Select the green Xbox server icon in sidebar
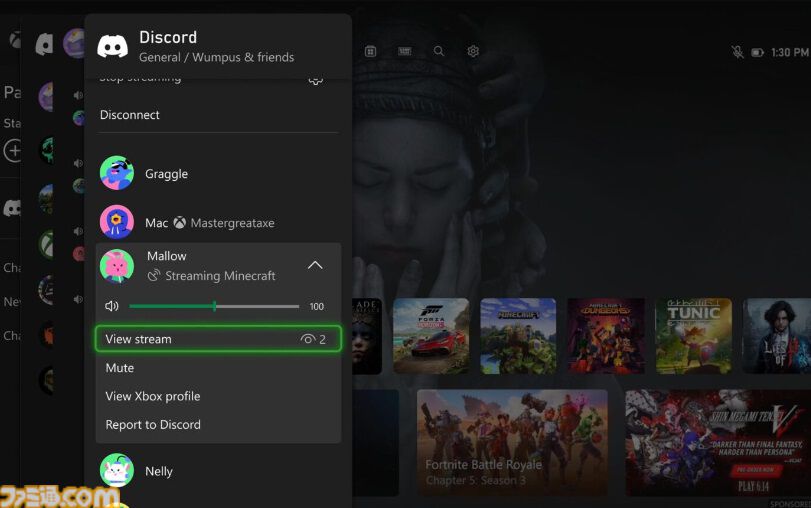811x508 pixels. pyautogui.click(x=47, y=245)
